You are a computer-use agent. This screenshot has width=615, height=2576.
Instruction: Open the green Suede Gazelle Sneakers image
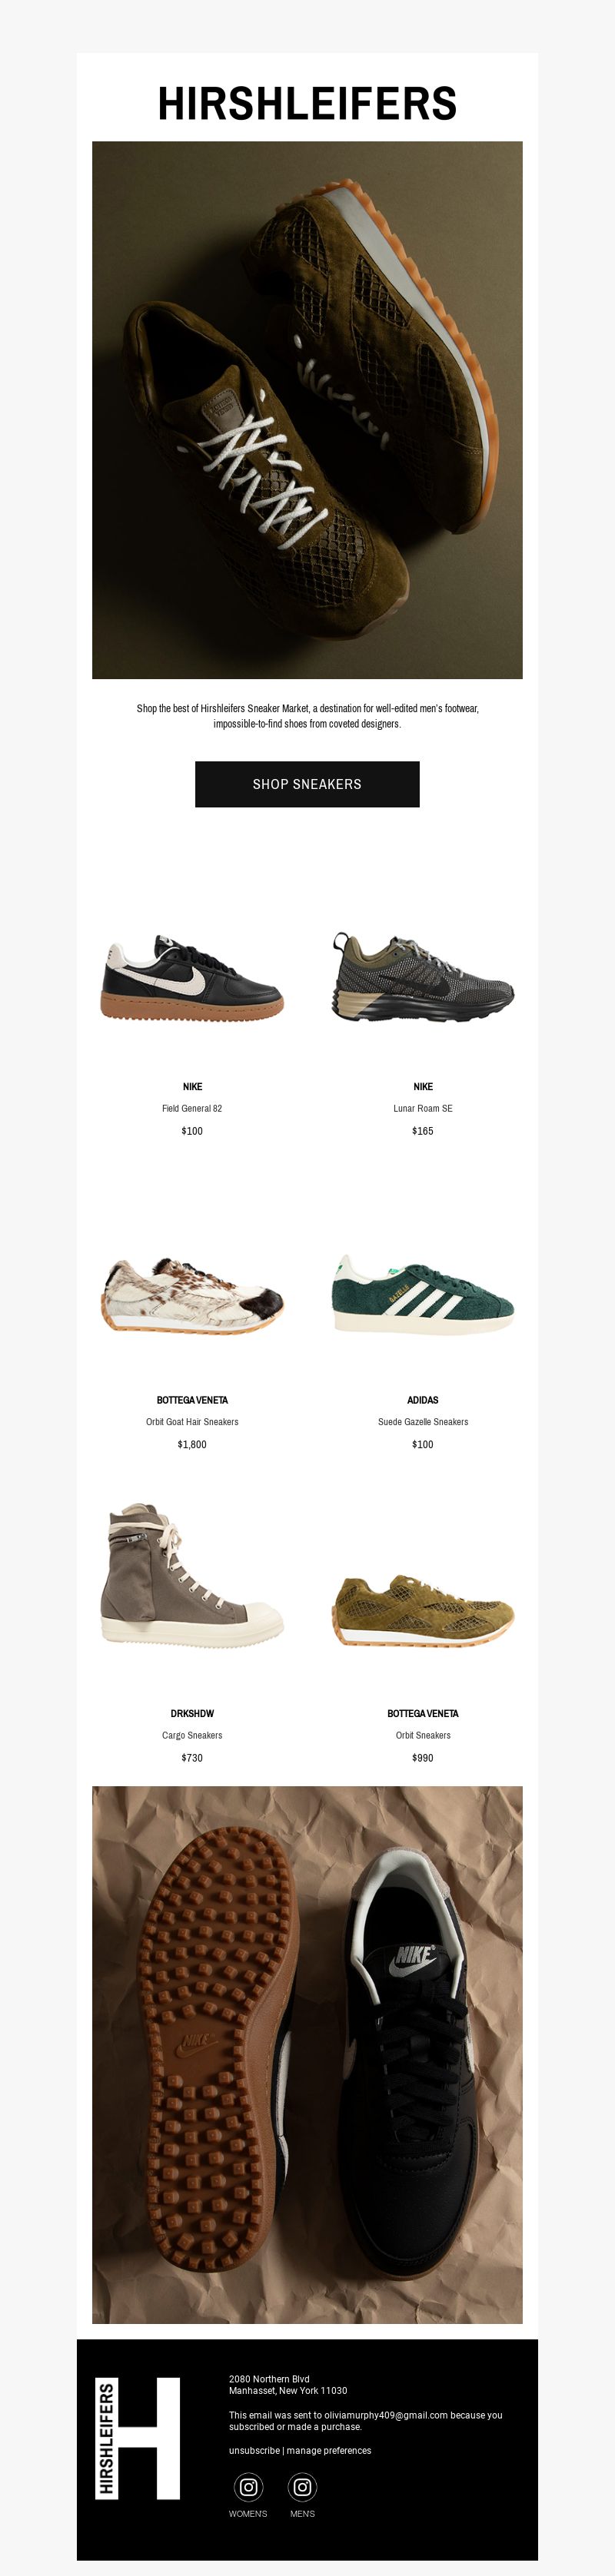click(423, 1294)
